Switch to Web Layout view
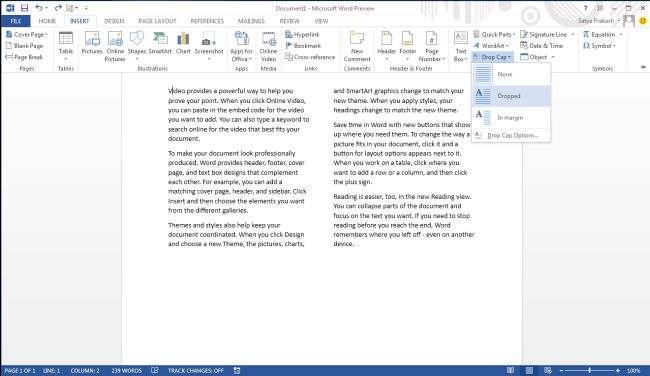Image resolution: width=650 pixels, height=376 pixels. 548,371
